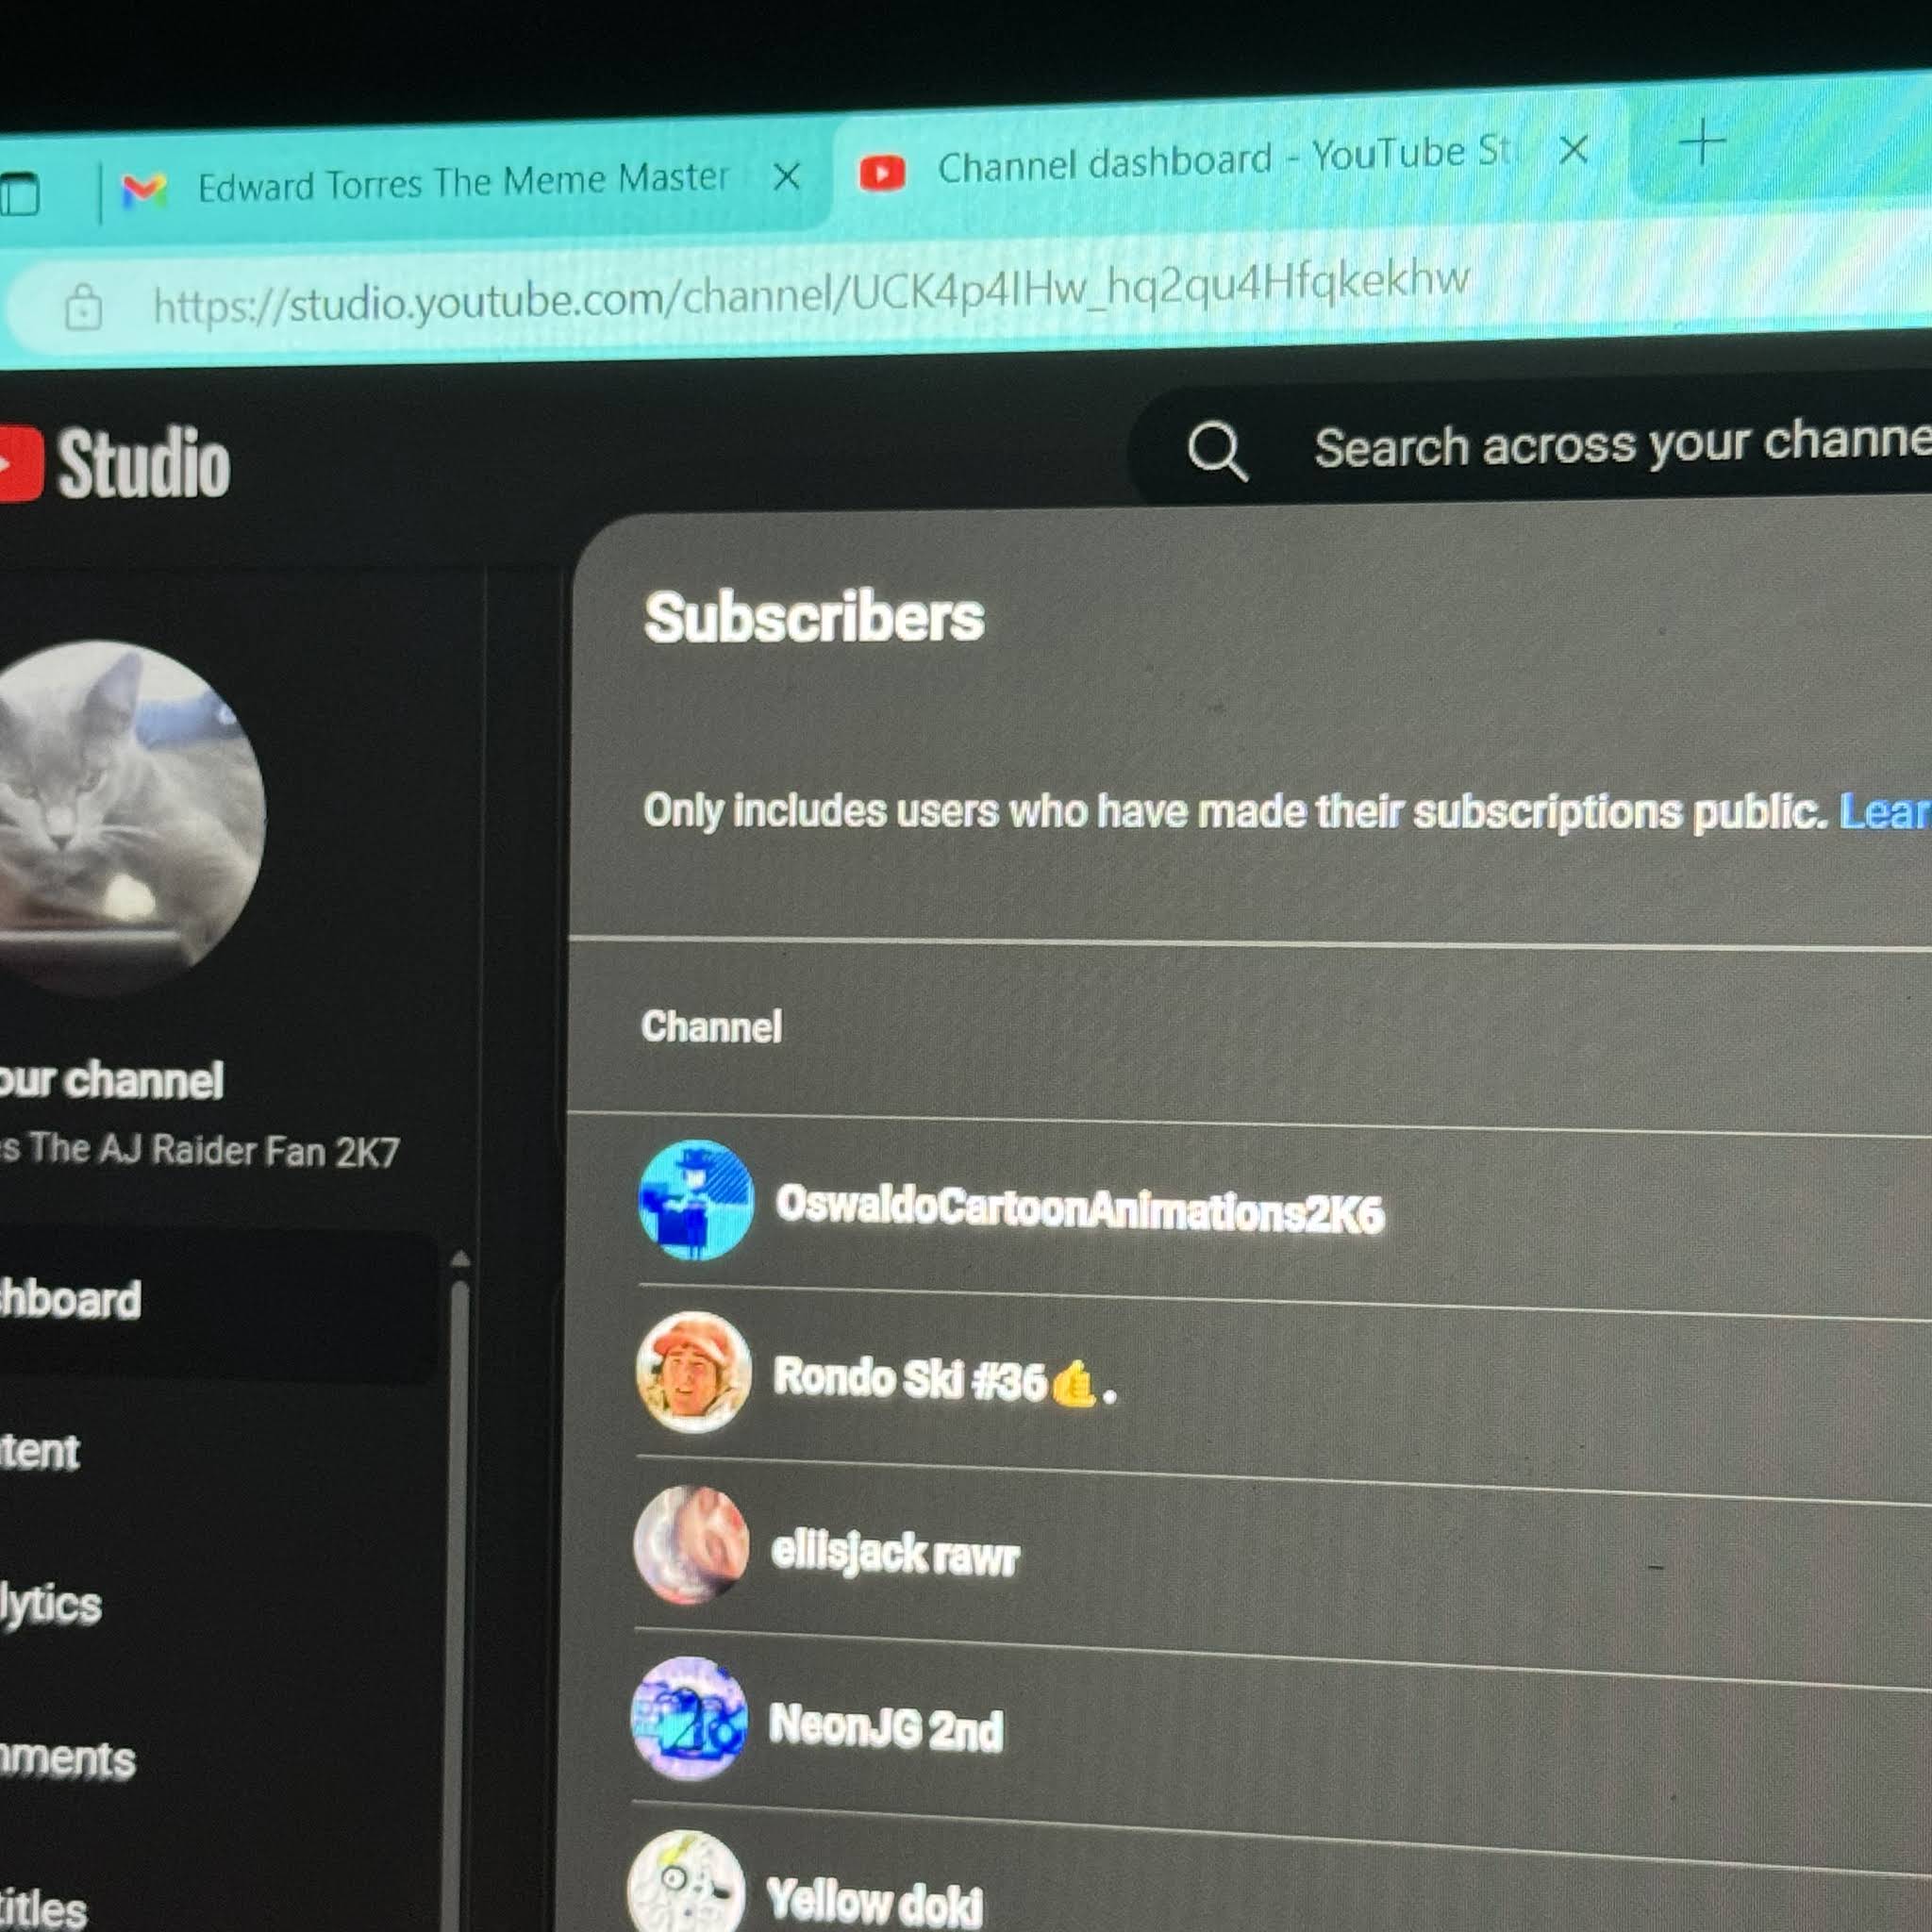
Task: Click the studio.youtube.com URL address bar
Action: coord(811,292)
